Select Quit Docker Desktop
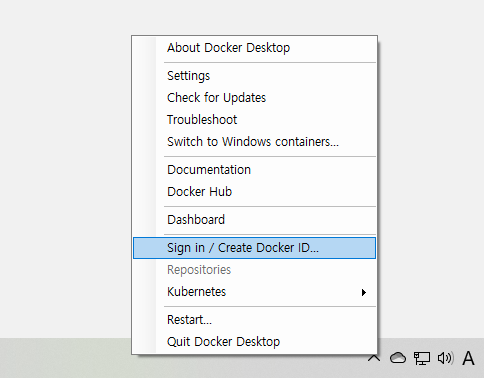This screenshot has height=379, width=484. (x=254, y=342)
